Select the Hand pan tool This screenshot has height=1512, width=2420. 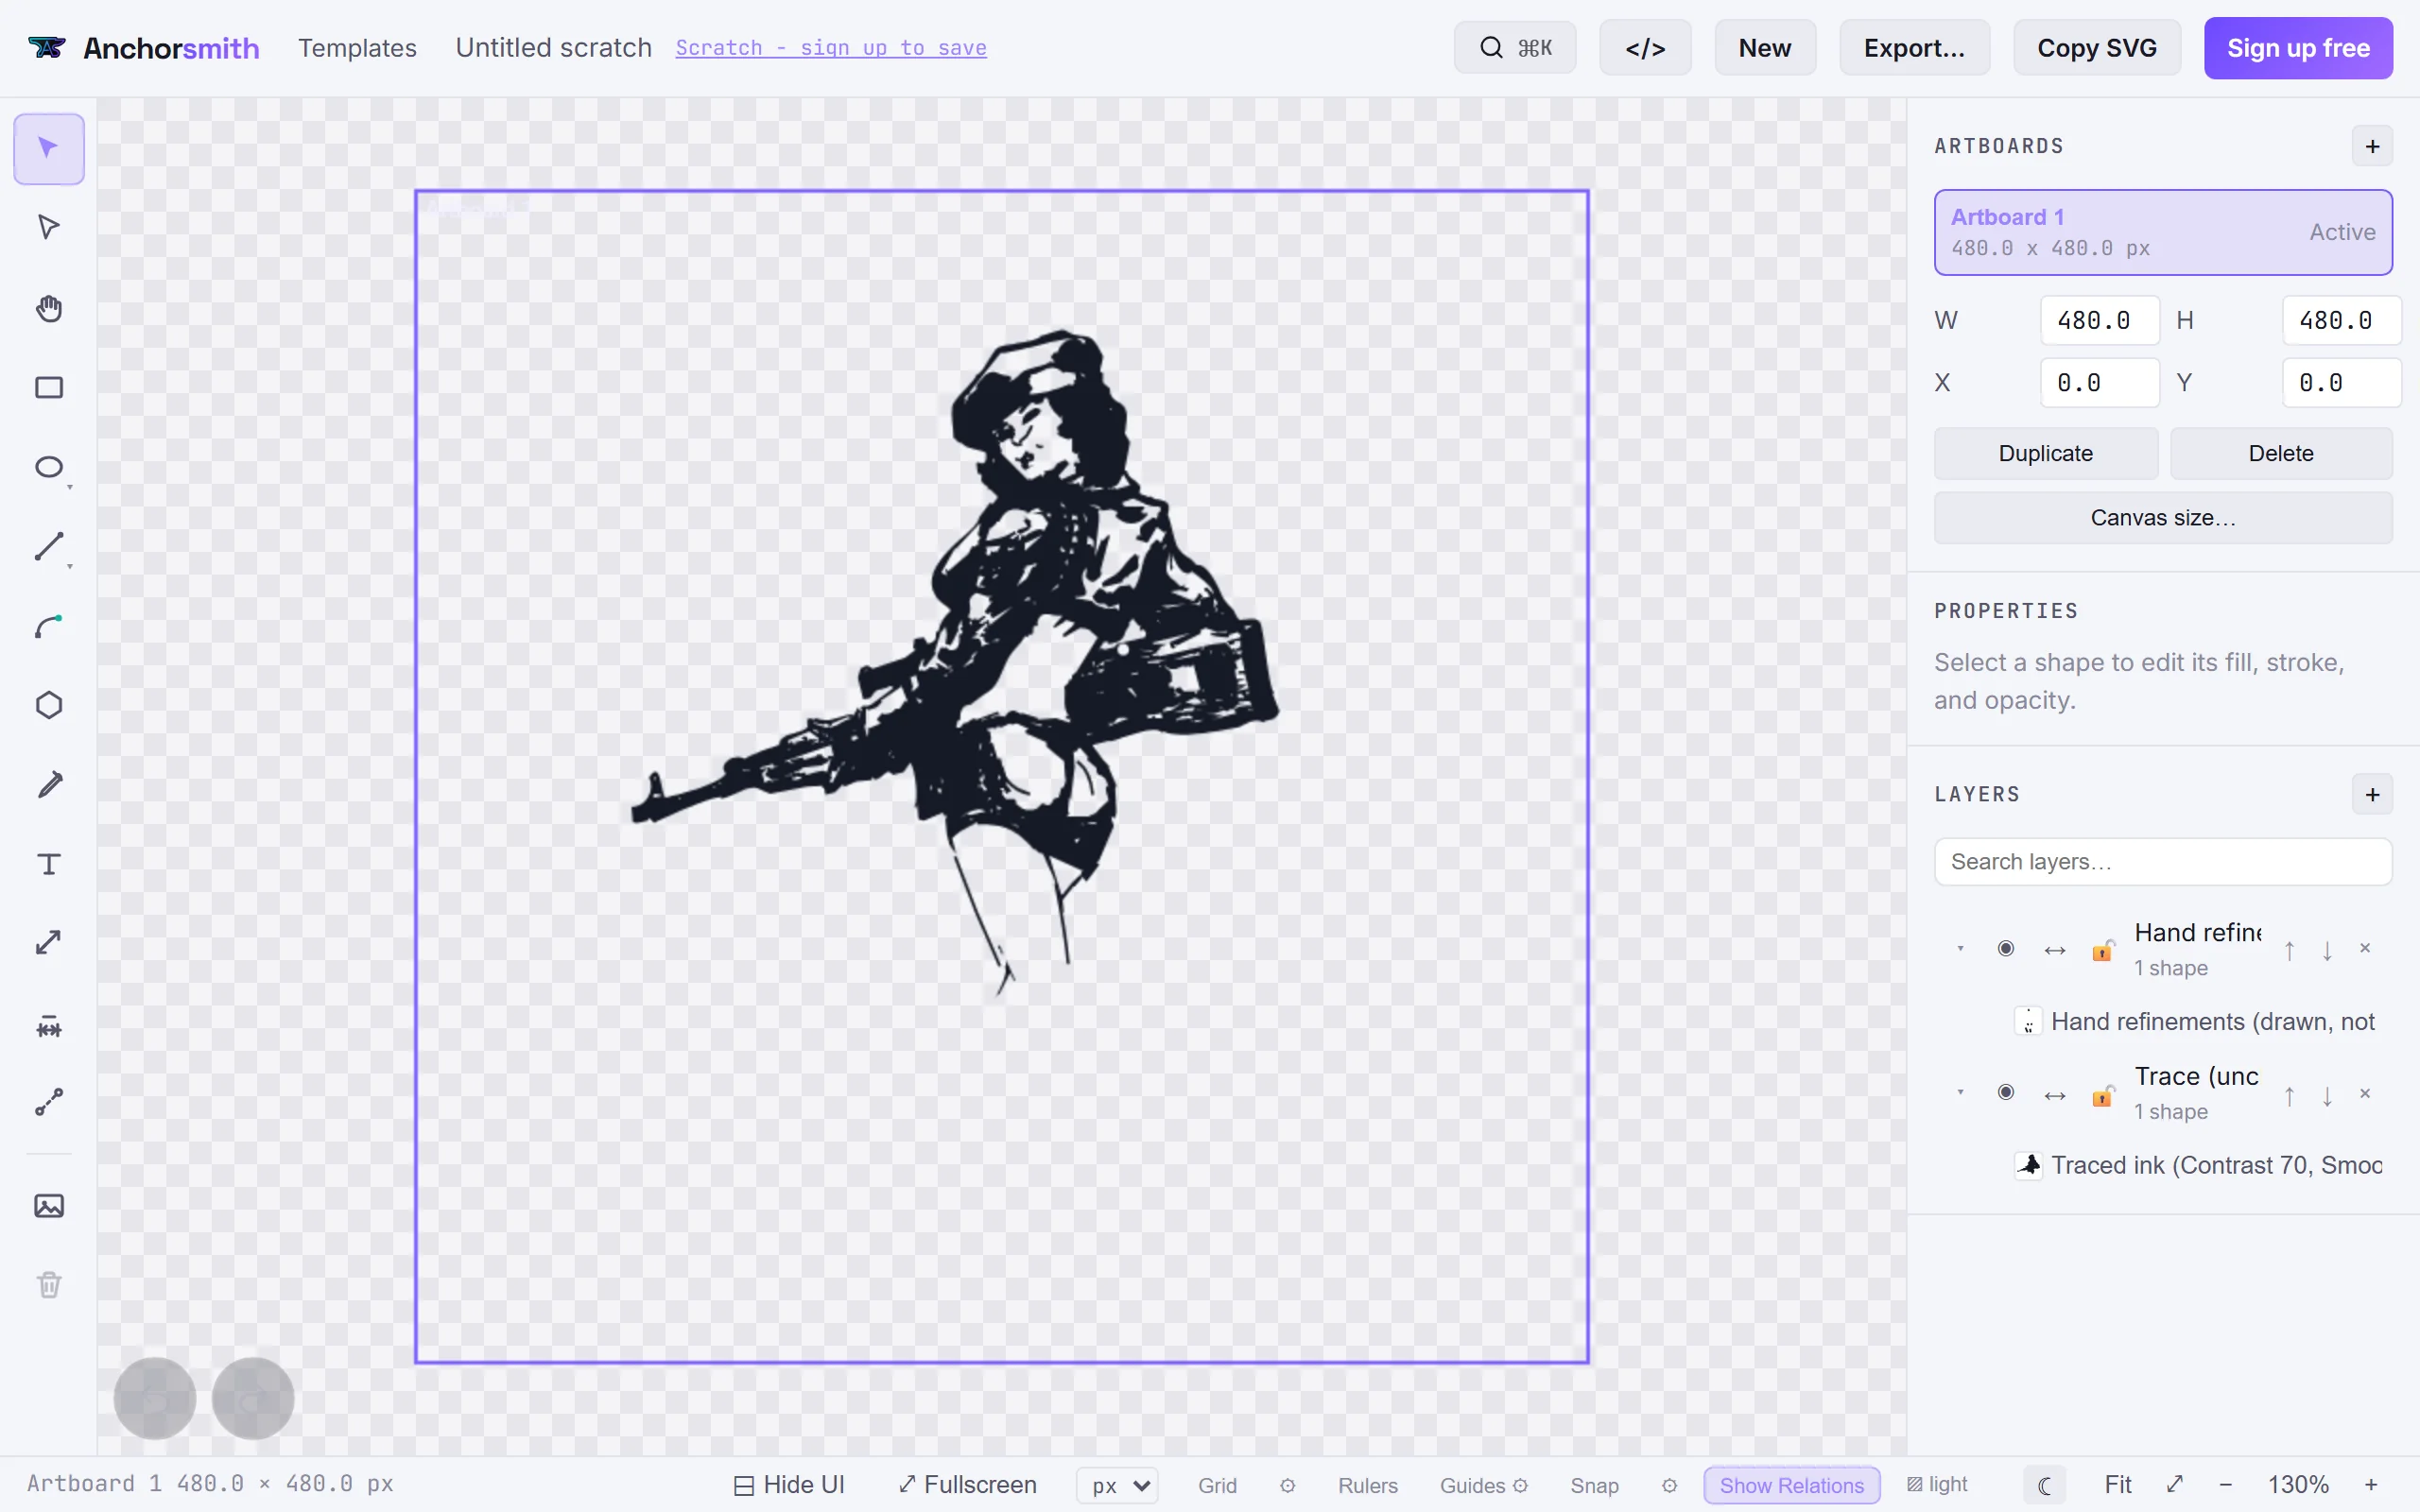tap(48, 308)
